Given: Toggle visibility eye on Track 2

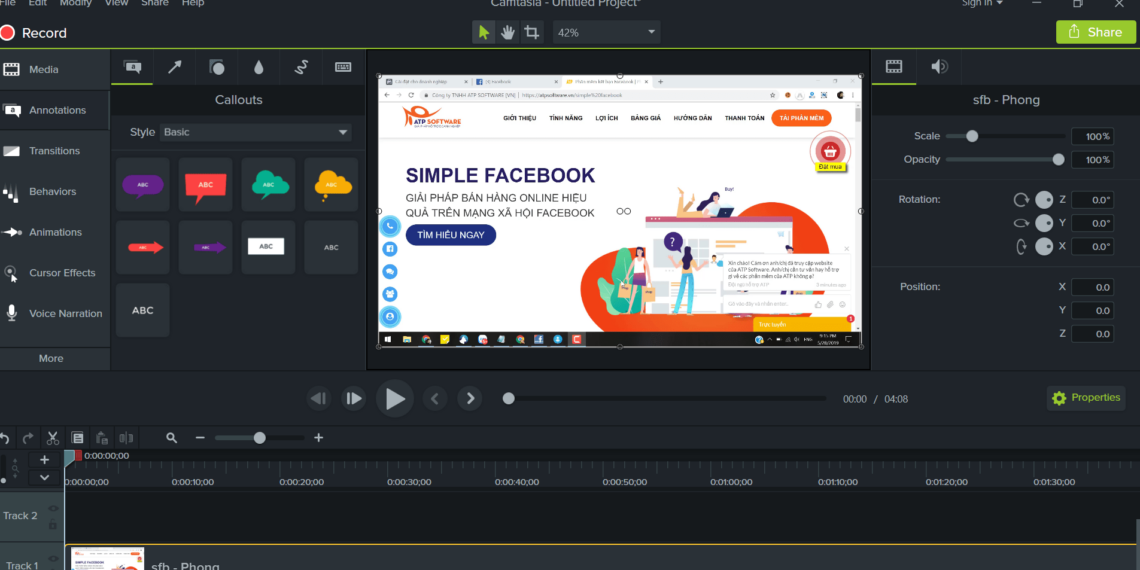Looking at the screenshot, I should click(x=53, y=509).
